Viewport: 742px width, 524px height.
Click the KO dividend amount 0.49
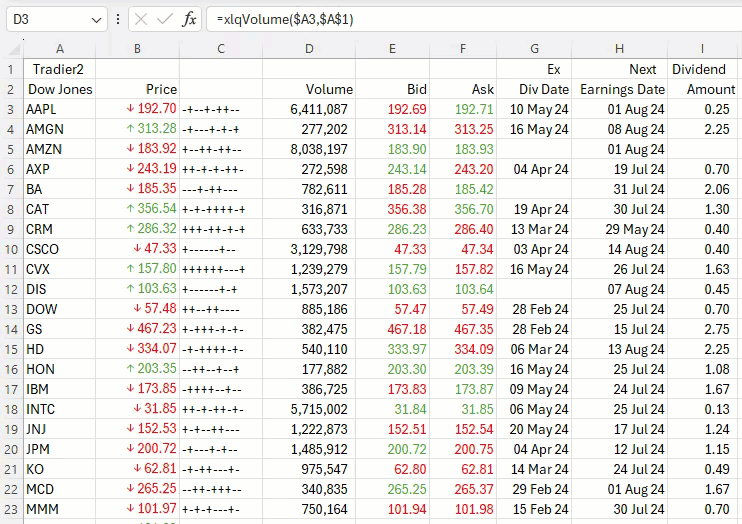coord(702,469)
